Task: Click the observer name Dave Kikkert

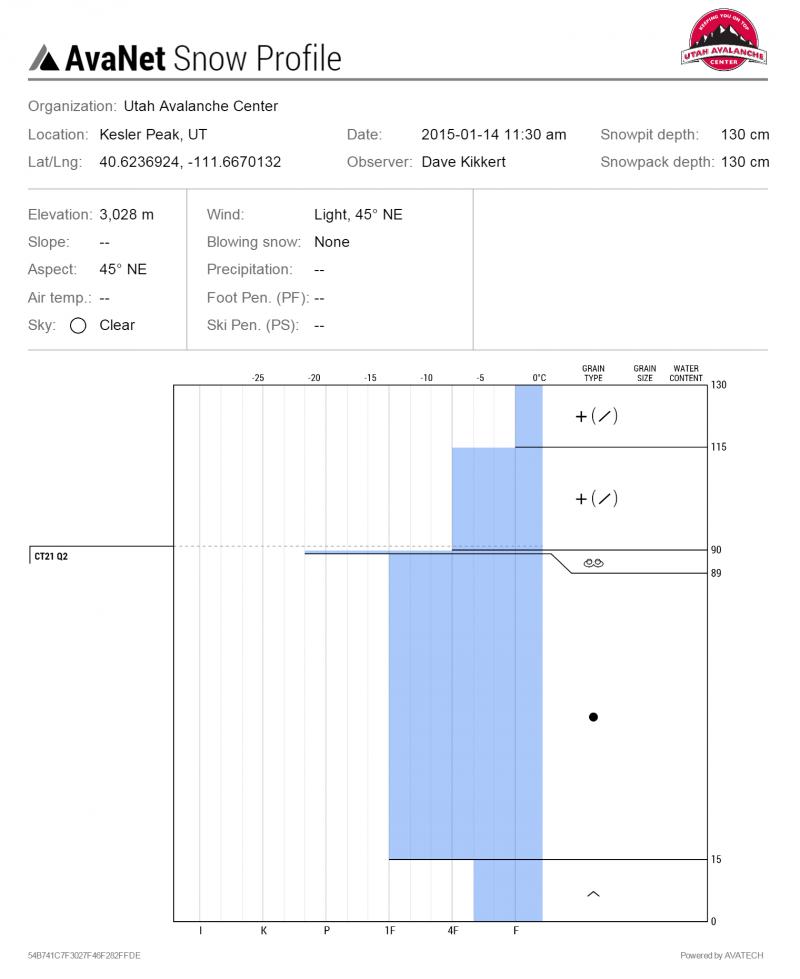Action: (463, 162)
